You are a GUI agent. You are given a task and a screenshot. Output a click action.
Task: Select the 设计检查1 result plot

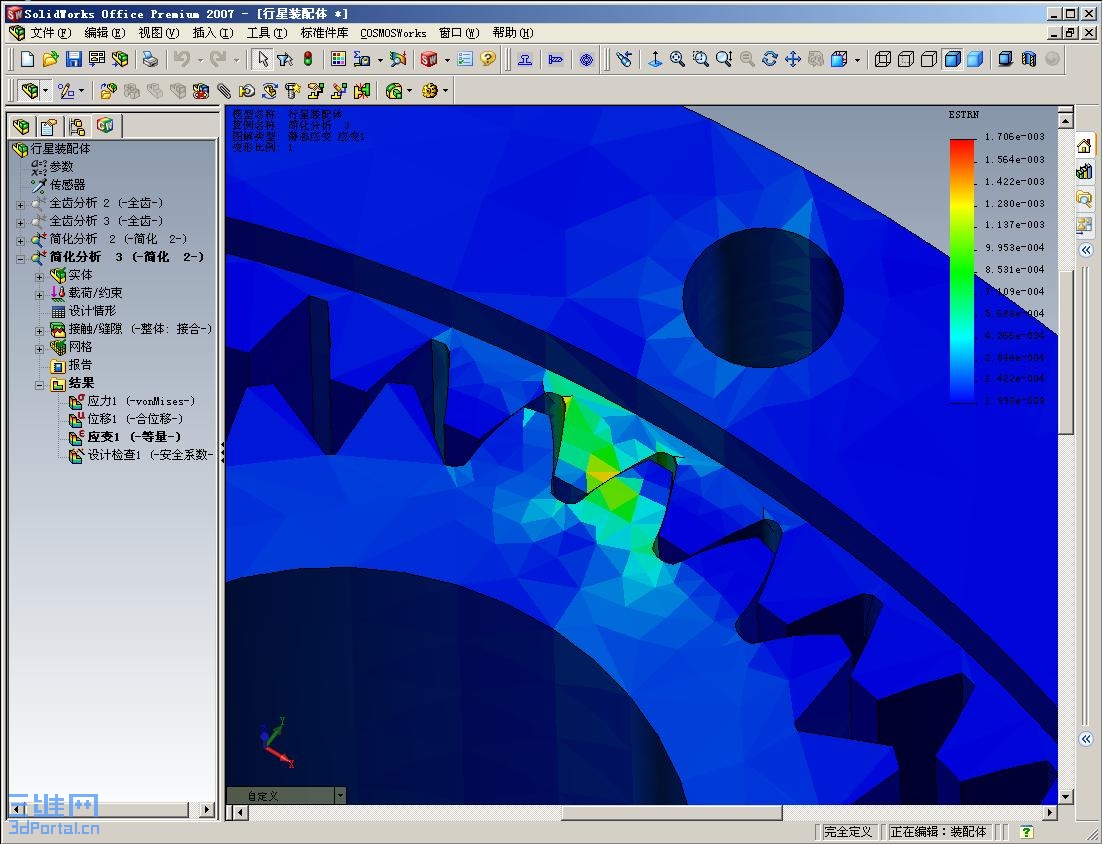point(141,455)
